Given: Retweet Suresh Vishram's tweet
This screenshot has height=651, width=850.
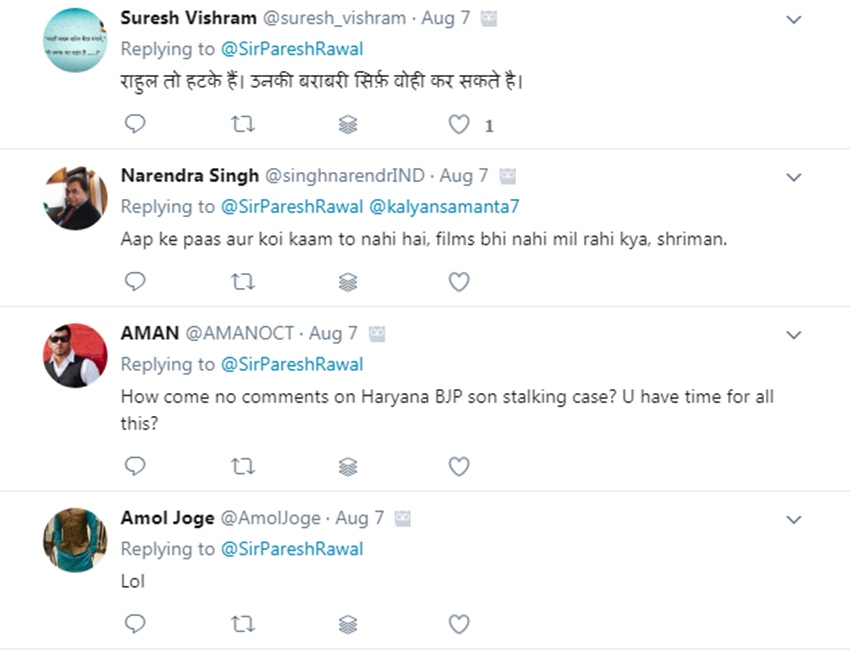Looking at the screenshot, I should (x=243, y=124).
